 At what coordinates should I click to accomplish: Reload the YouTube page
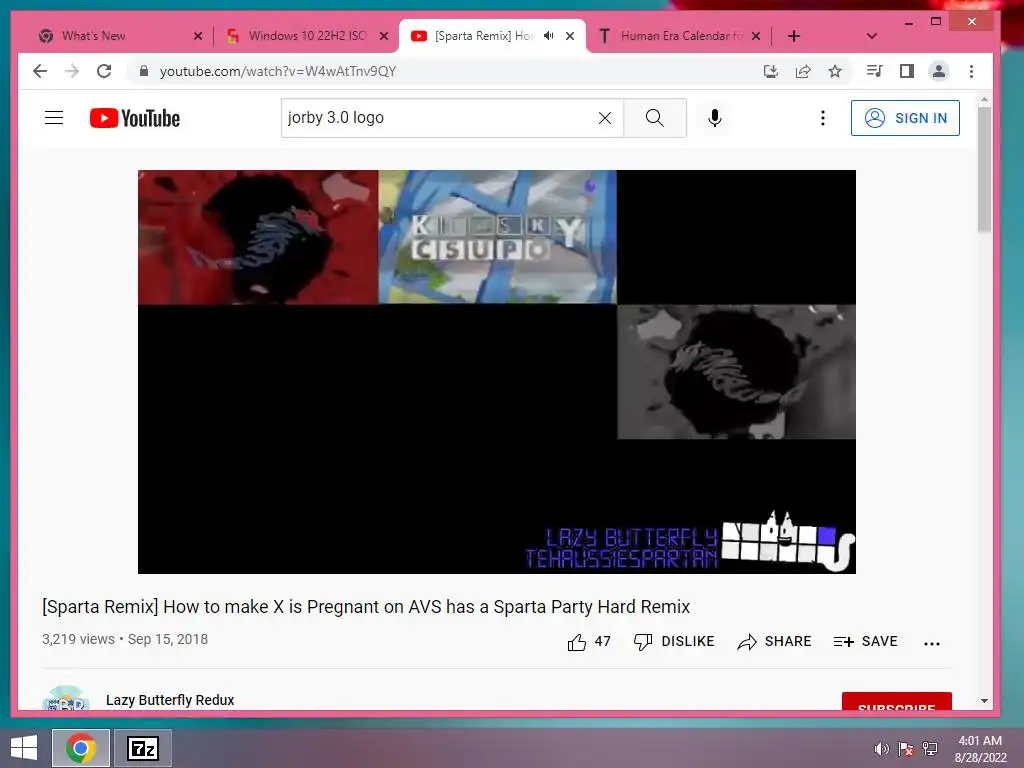pos(104,71)
